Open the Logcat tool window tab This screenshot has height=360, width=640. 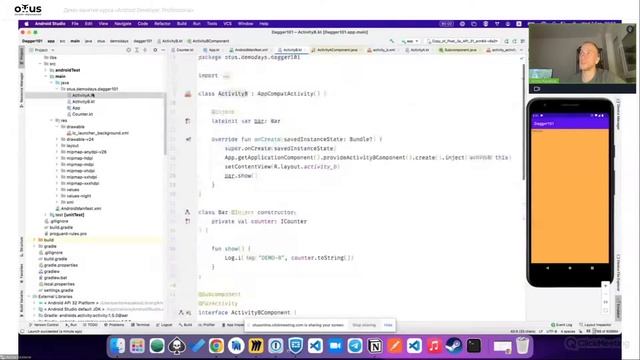coord(164,325)
